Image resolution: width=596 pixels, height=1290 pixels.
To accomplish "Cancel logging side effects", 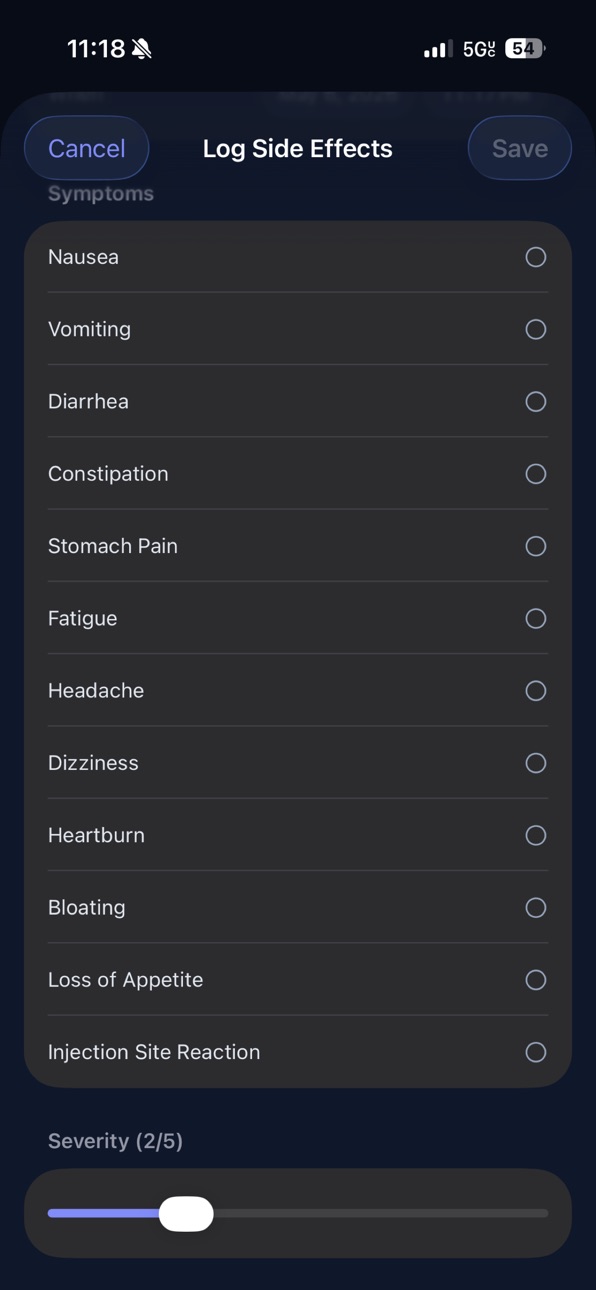I will pos(87,148).
